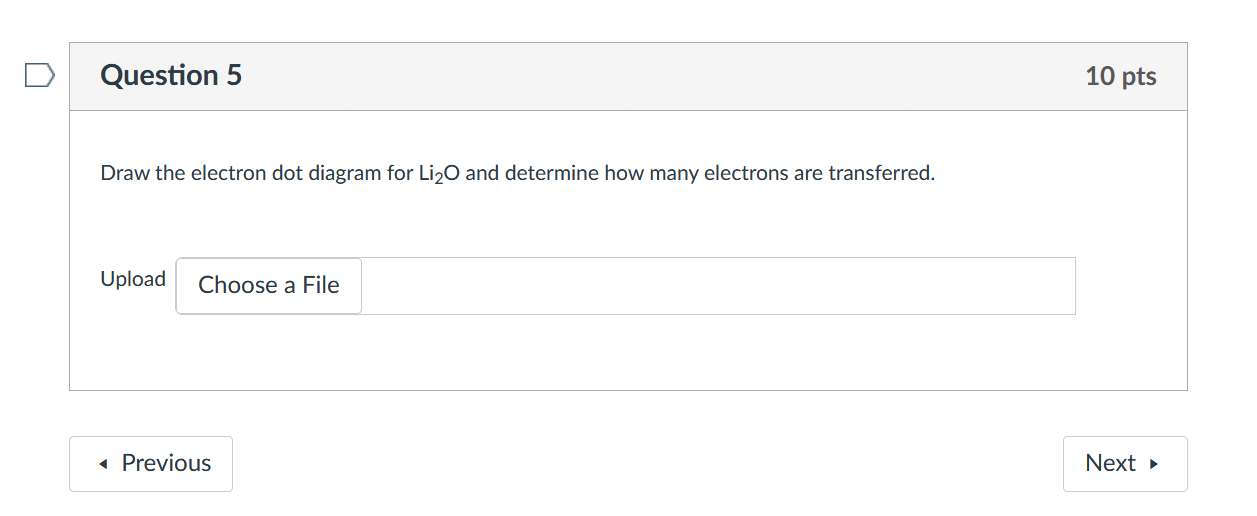Click the right arrow icon beside Next

click(x=1154, y=464)
